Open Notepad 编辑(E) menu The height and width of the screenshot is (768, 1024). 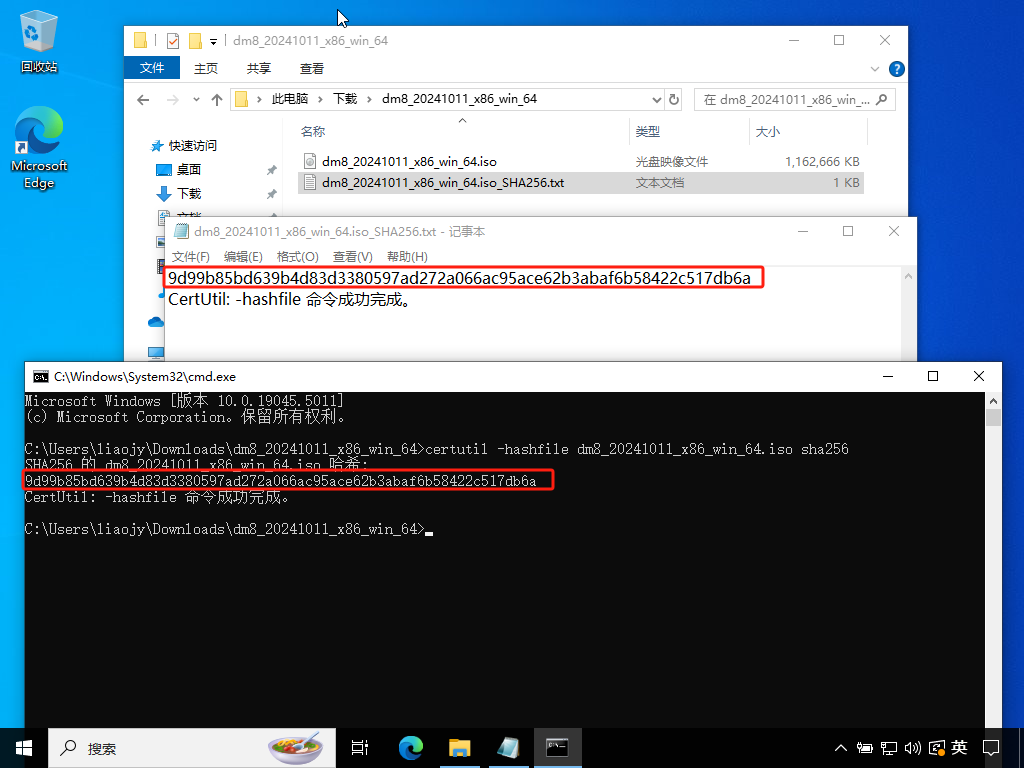(243, 257)
